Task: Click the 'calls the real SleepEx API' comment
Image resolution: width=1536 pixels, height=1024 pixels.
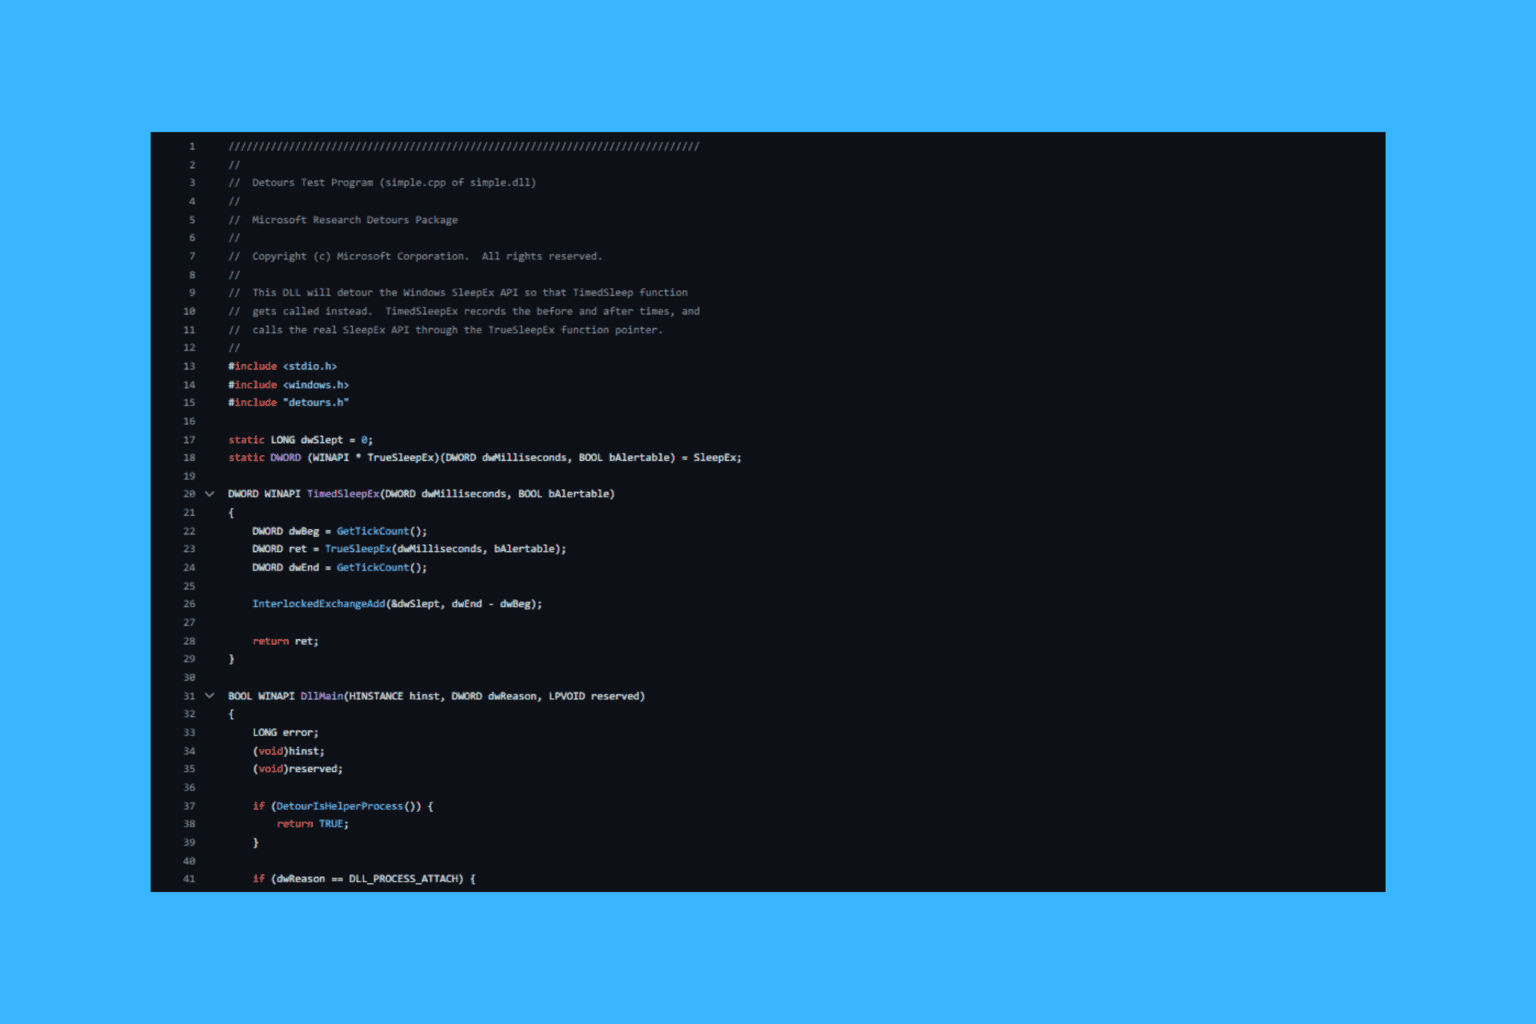Action: click(445, 330)
